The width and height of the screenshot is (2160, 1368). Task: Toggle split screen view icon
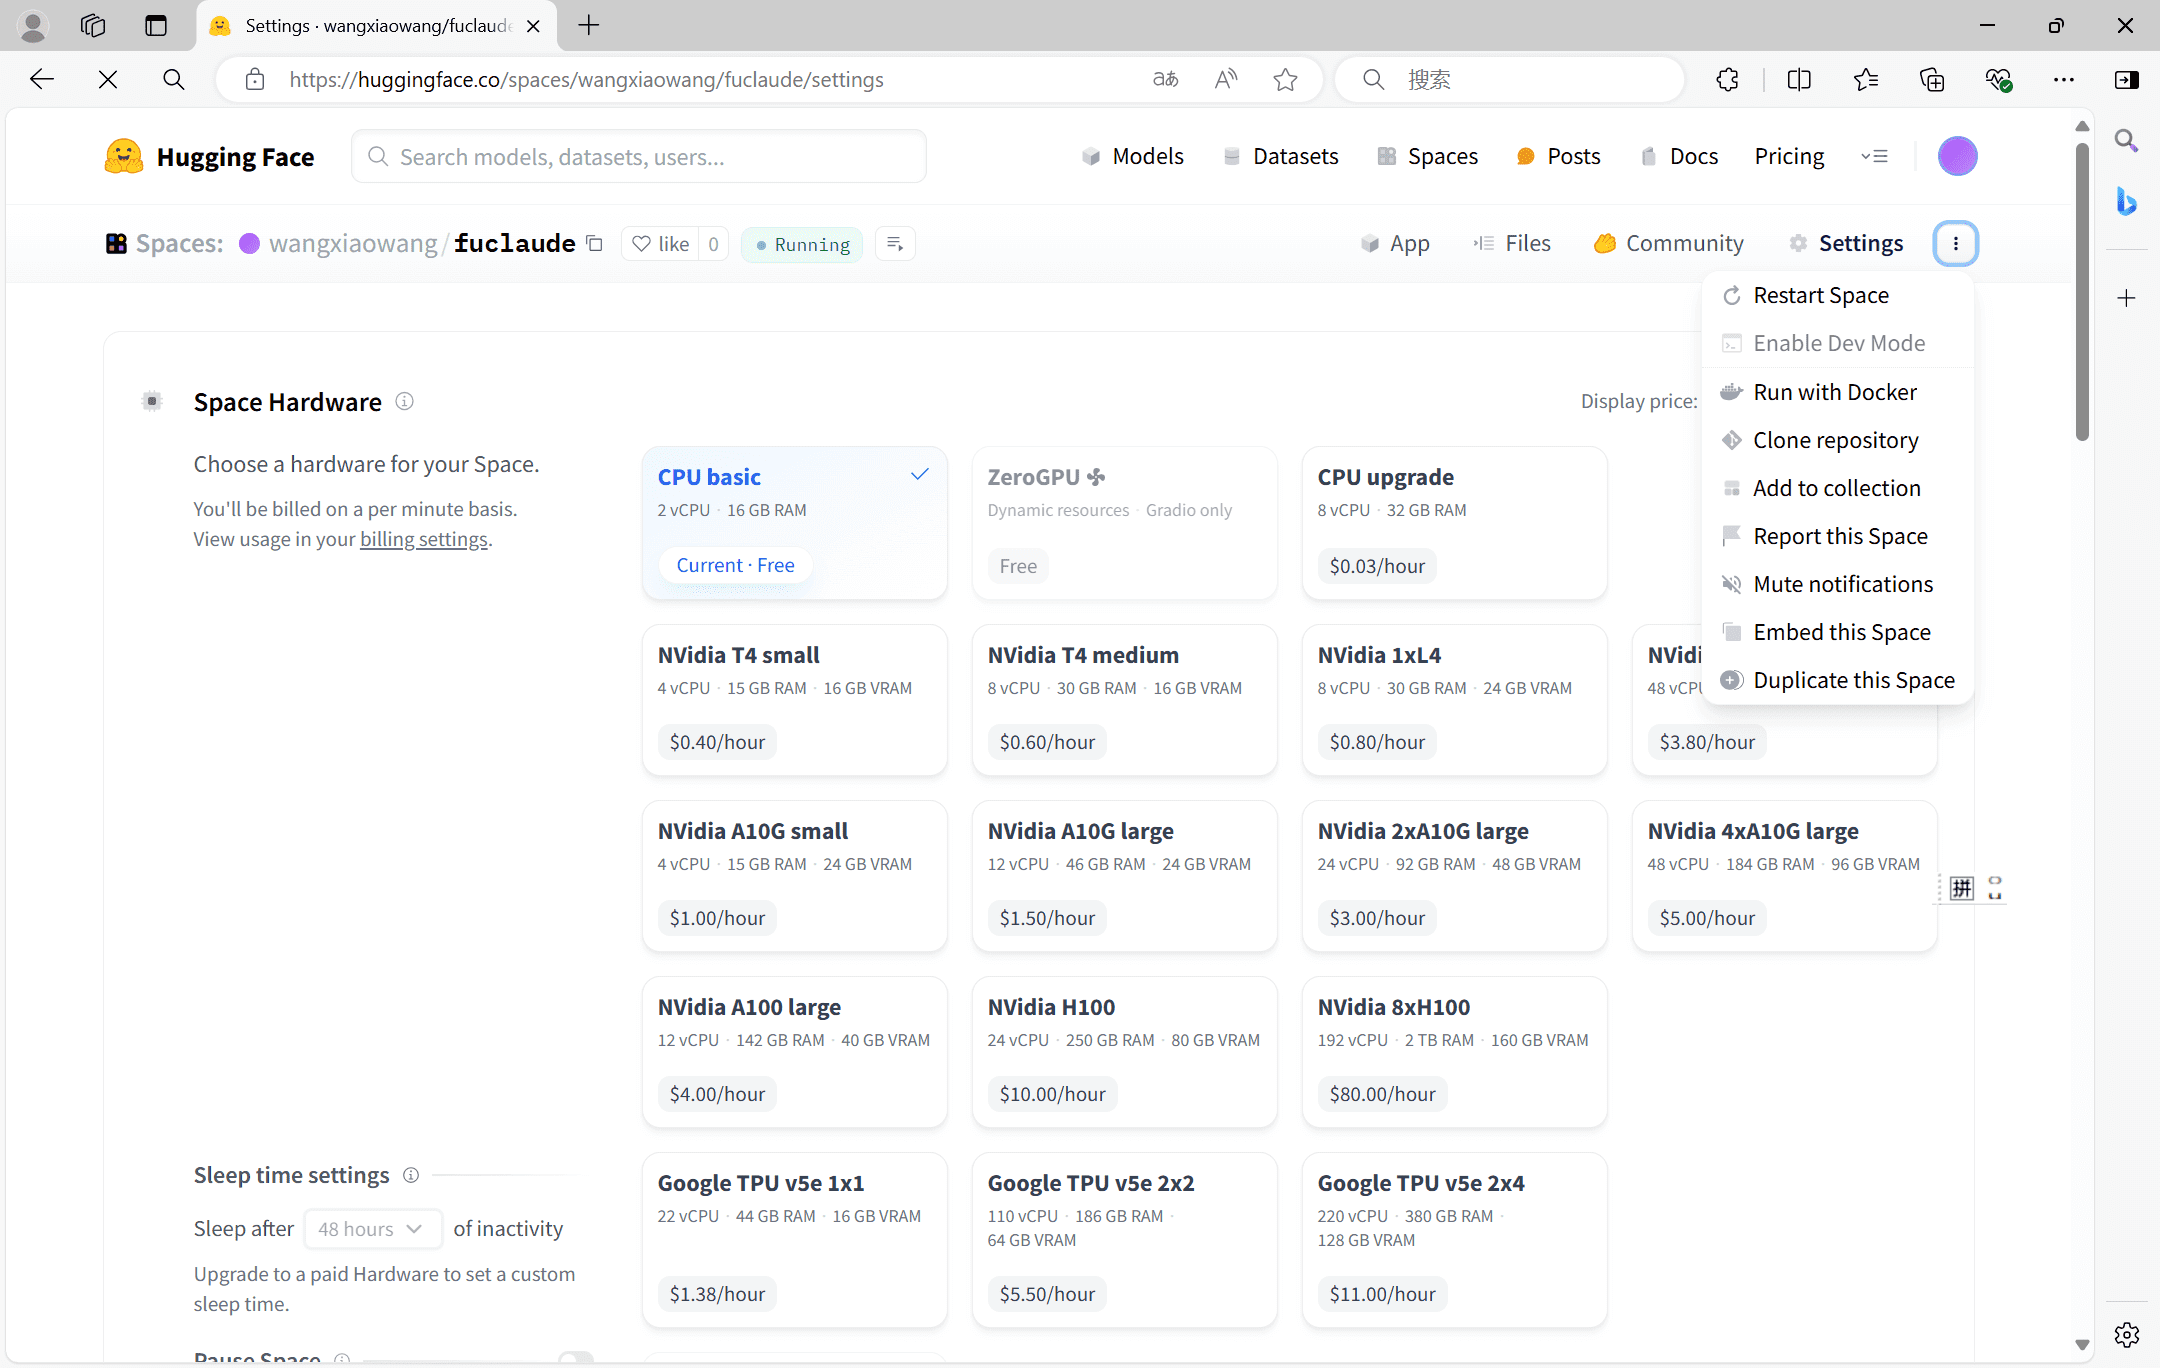click(x=1799, y=79)
